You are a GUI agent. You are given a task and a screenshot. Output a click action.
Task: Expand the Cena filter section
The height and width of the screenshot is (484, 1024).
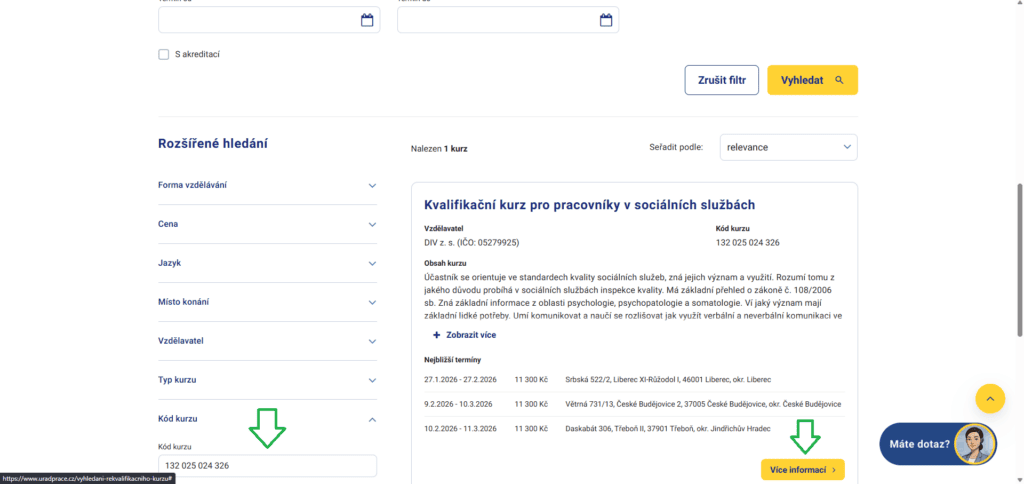tap(268, 224)
